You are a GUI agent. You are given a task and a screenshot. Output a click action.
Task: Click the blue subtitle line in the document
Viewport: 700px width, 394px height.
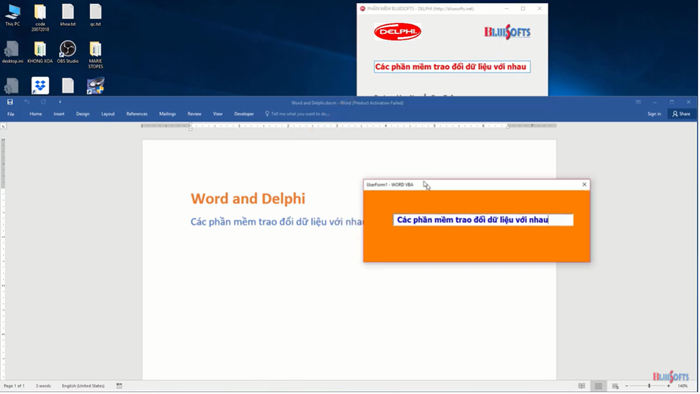click(x=277, y=222)
